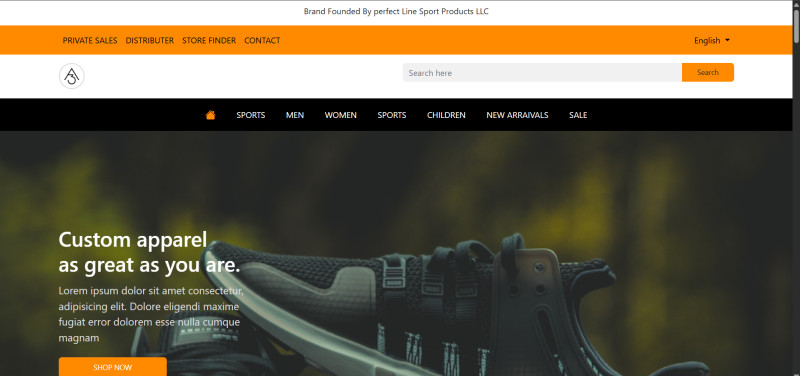Screen dimensions: 800x376
Task: Open STORE FINDER link
Action: coord(209,40)
